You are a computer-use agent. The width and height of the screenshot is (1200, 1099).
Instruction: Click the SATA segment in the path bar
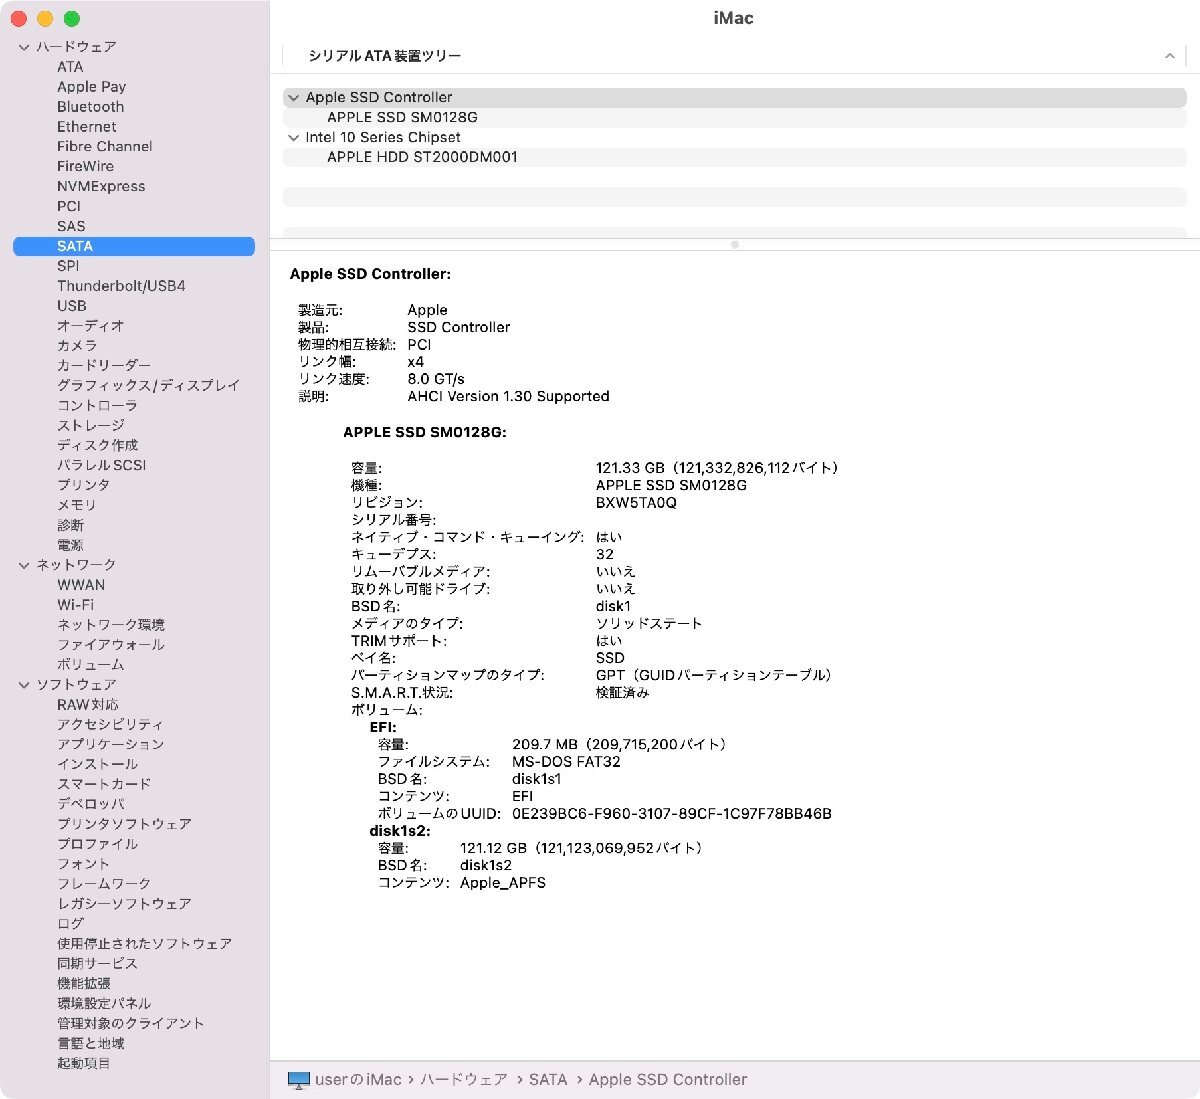click(548, 1080)
